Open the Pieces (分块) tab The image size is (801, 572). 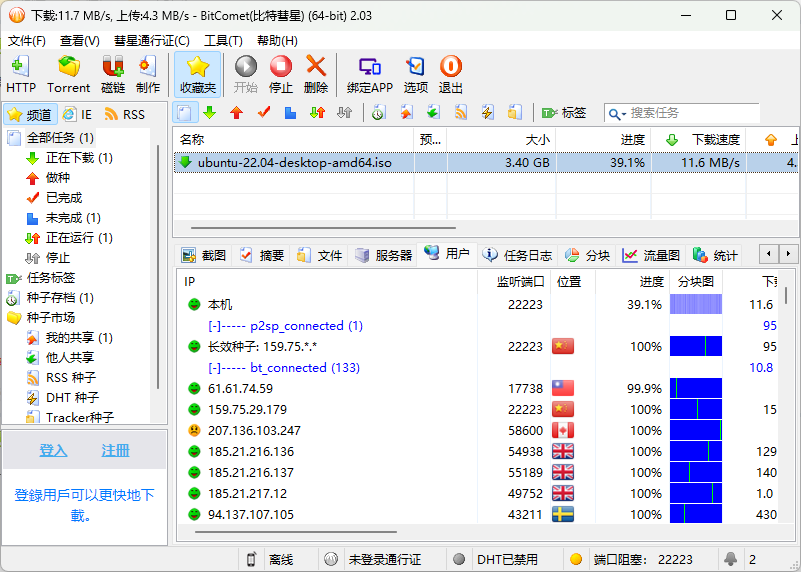tap(588, 255)
